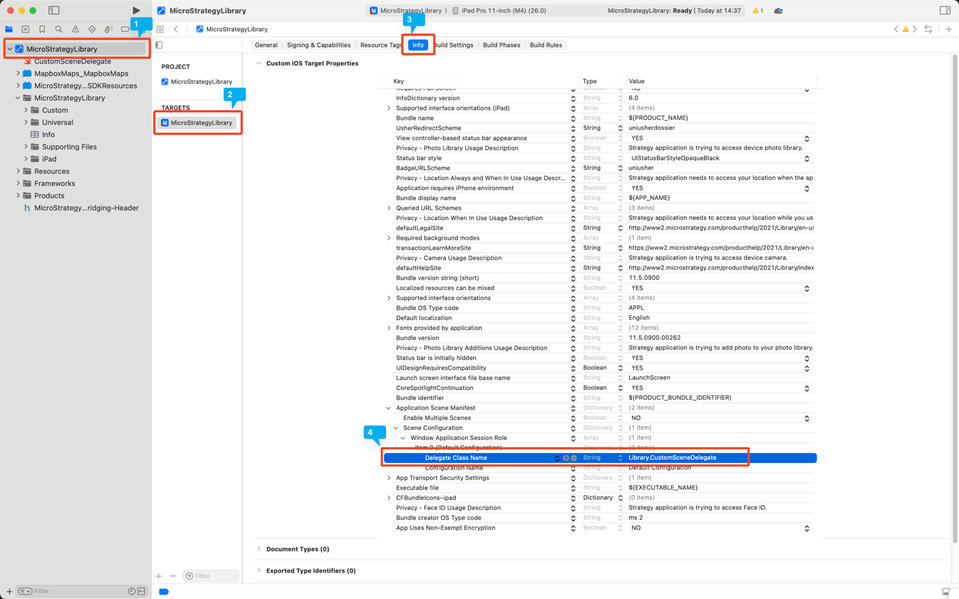
Task: Collapse Application Scene Manifest row
Action: coord(388,408)
